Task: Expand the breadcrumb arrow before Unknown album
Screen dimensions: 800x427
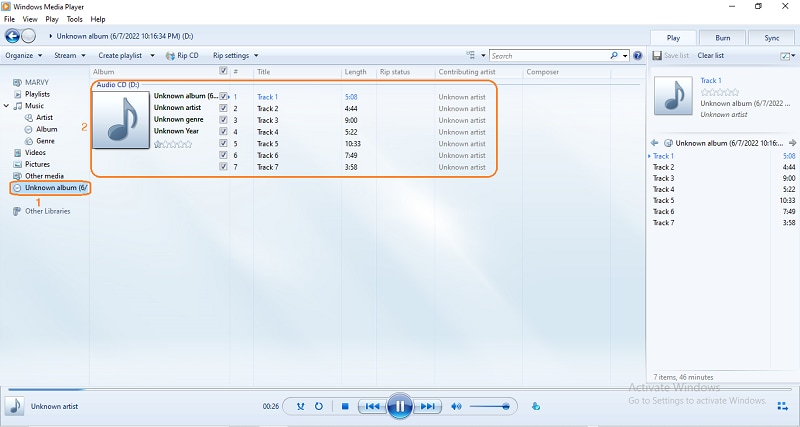Action: (51, 36)
